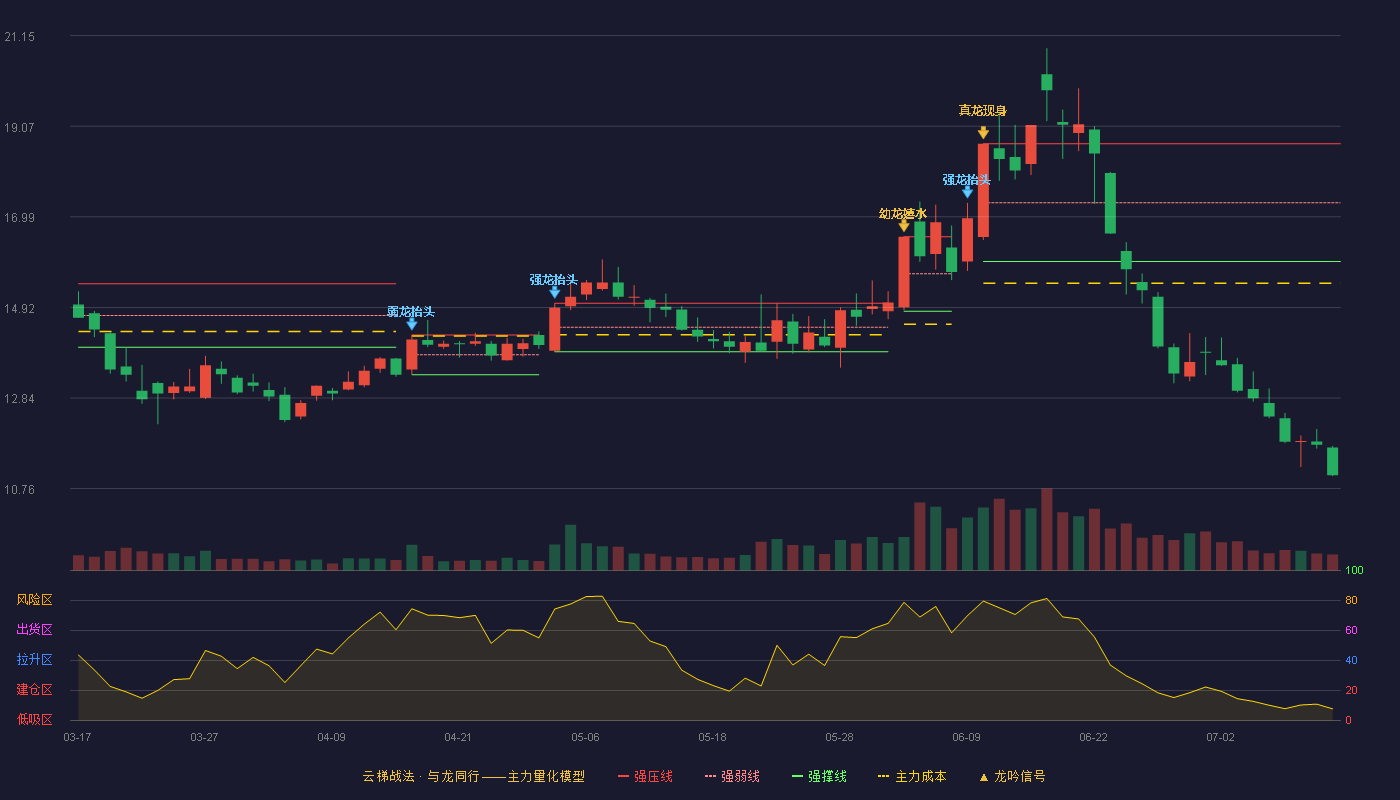This screenshot has width=1400, height=800.
Task: Click the 10.76 price axis label
Action: coord(19,489)
